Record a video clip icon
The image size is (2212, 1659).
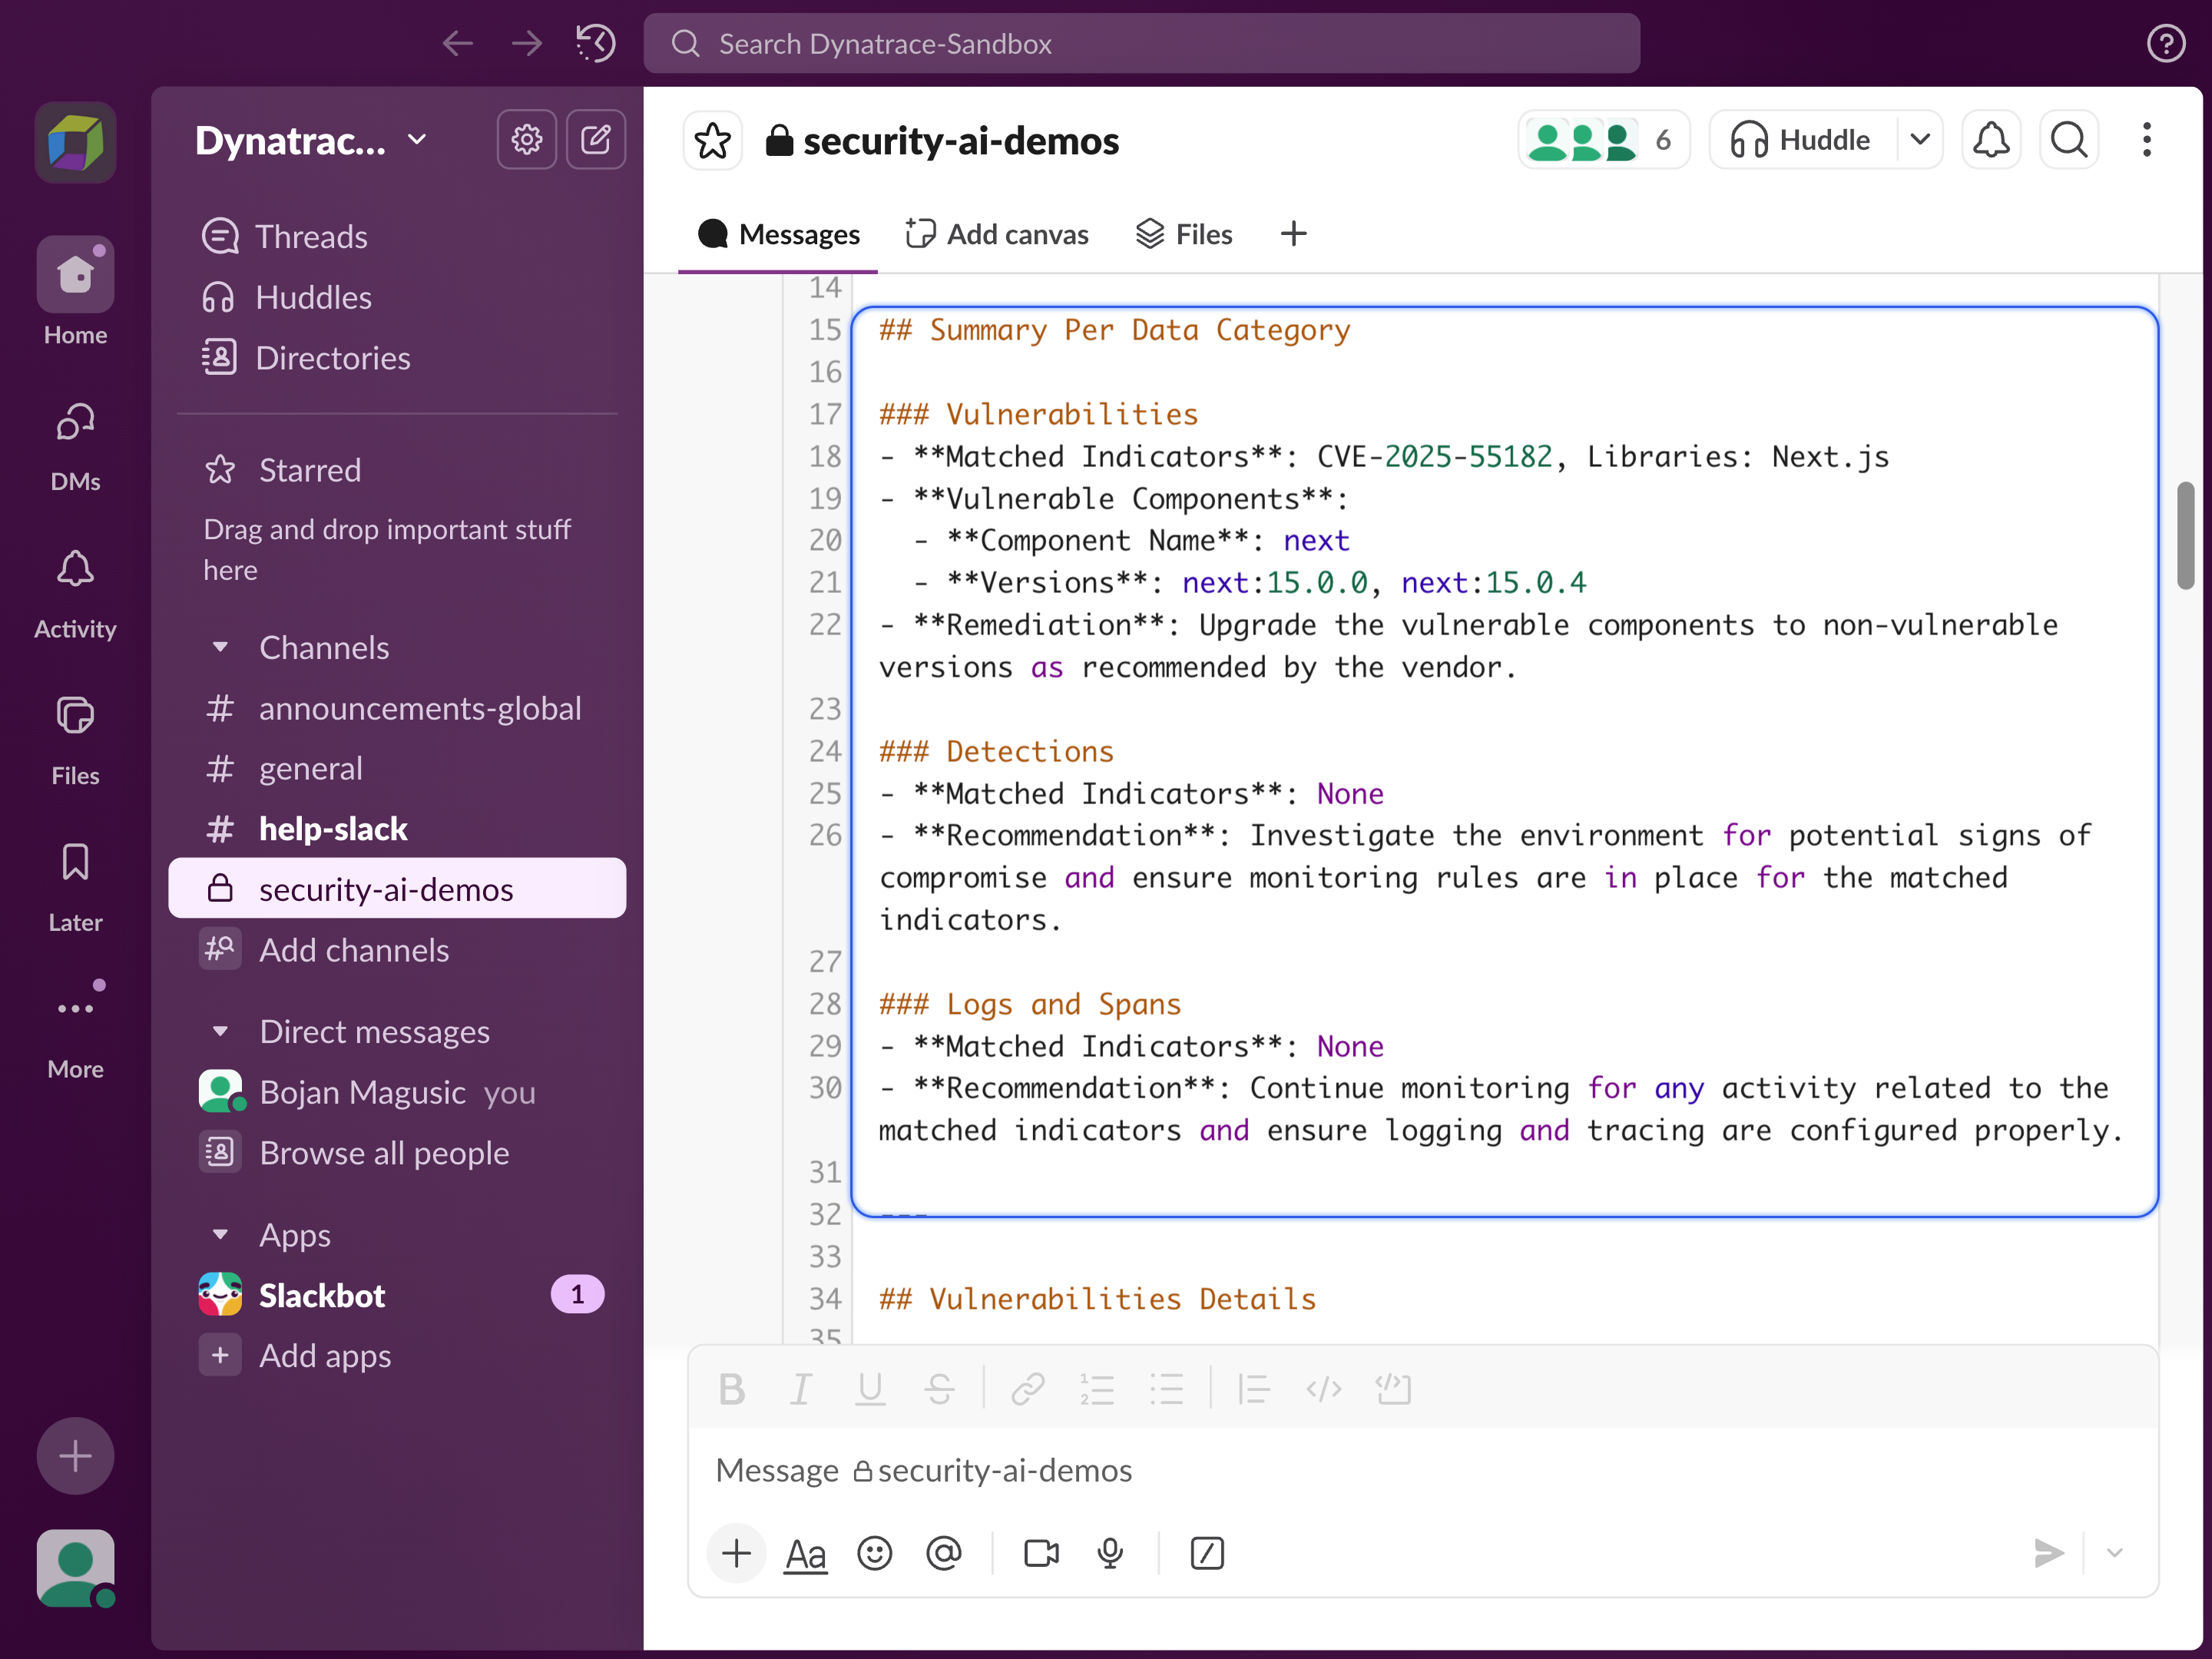click(x=1041, y=1553)
